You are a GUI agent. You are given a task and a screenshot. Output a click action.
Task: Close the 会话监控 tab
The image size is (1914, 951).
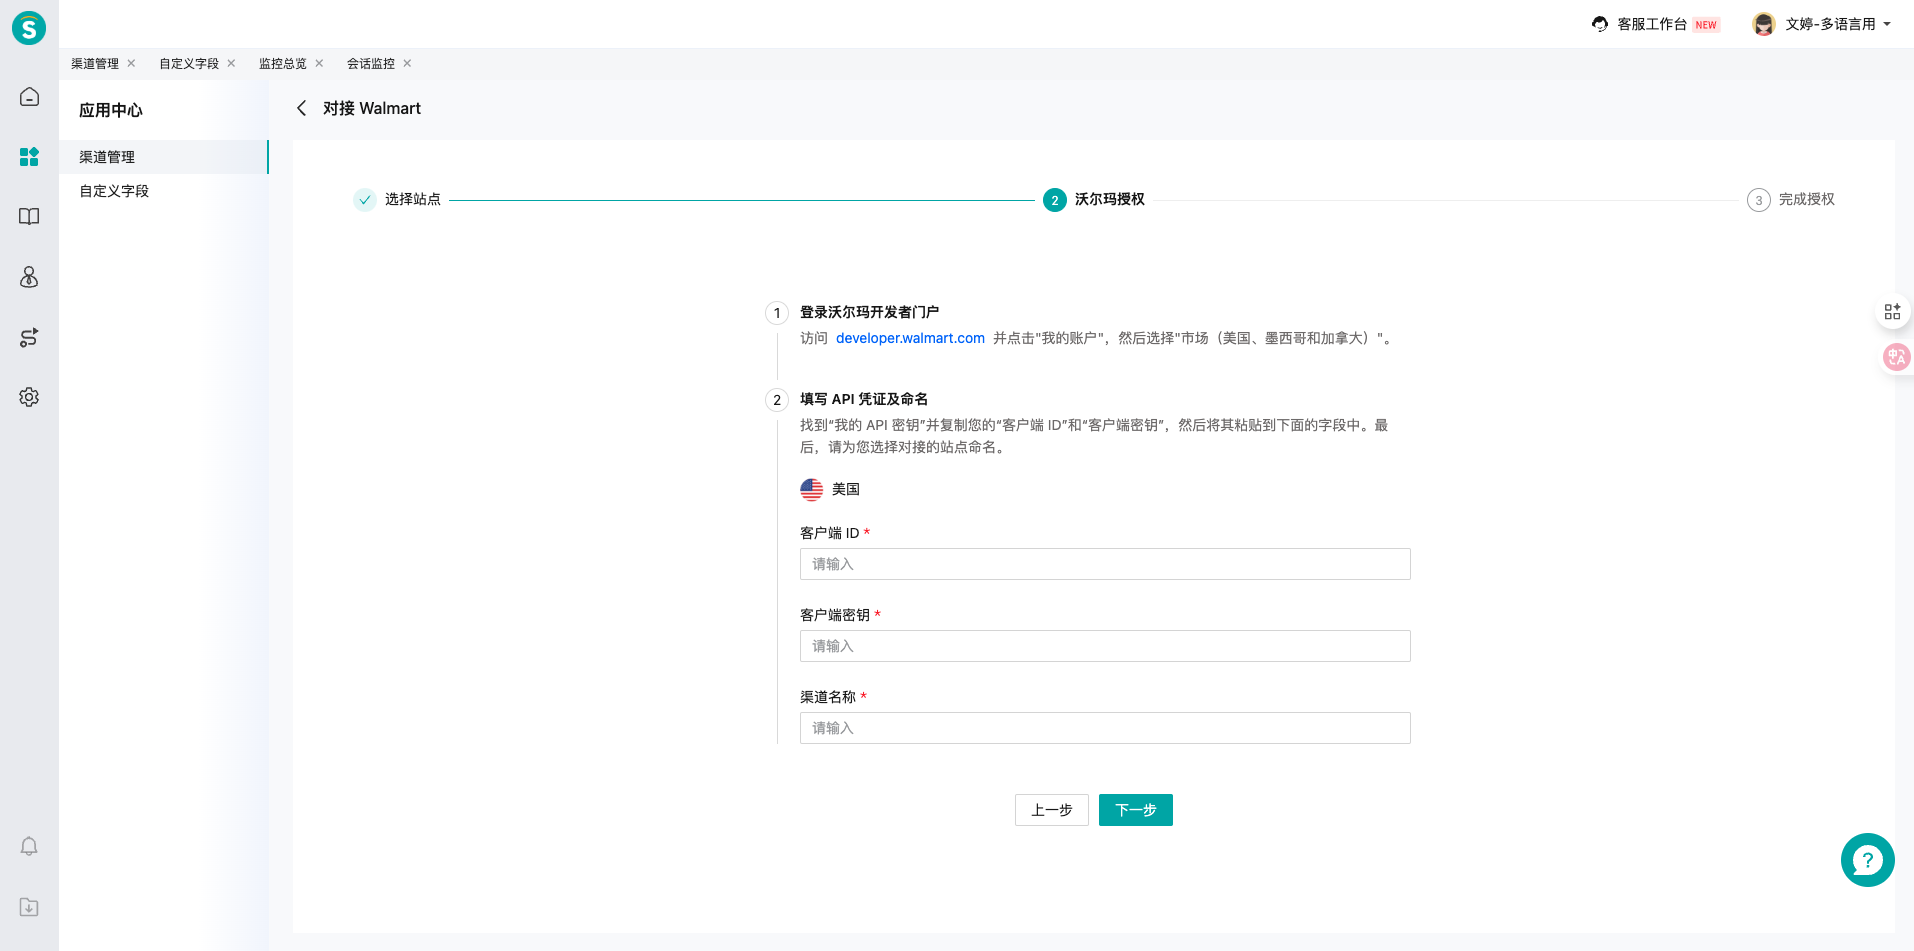click(x=407, y=63)
